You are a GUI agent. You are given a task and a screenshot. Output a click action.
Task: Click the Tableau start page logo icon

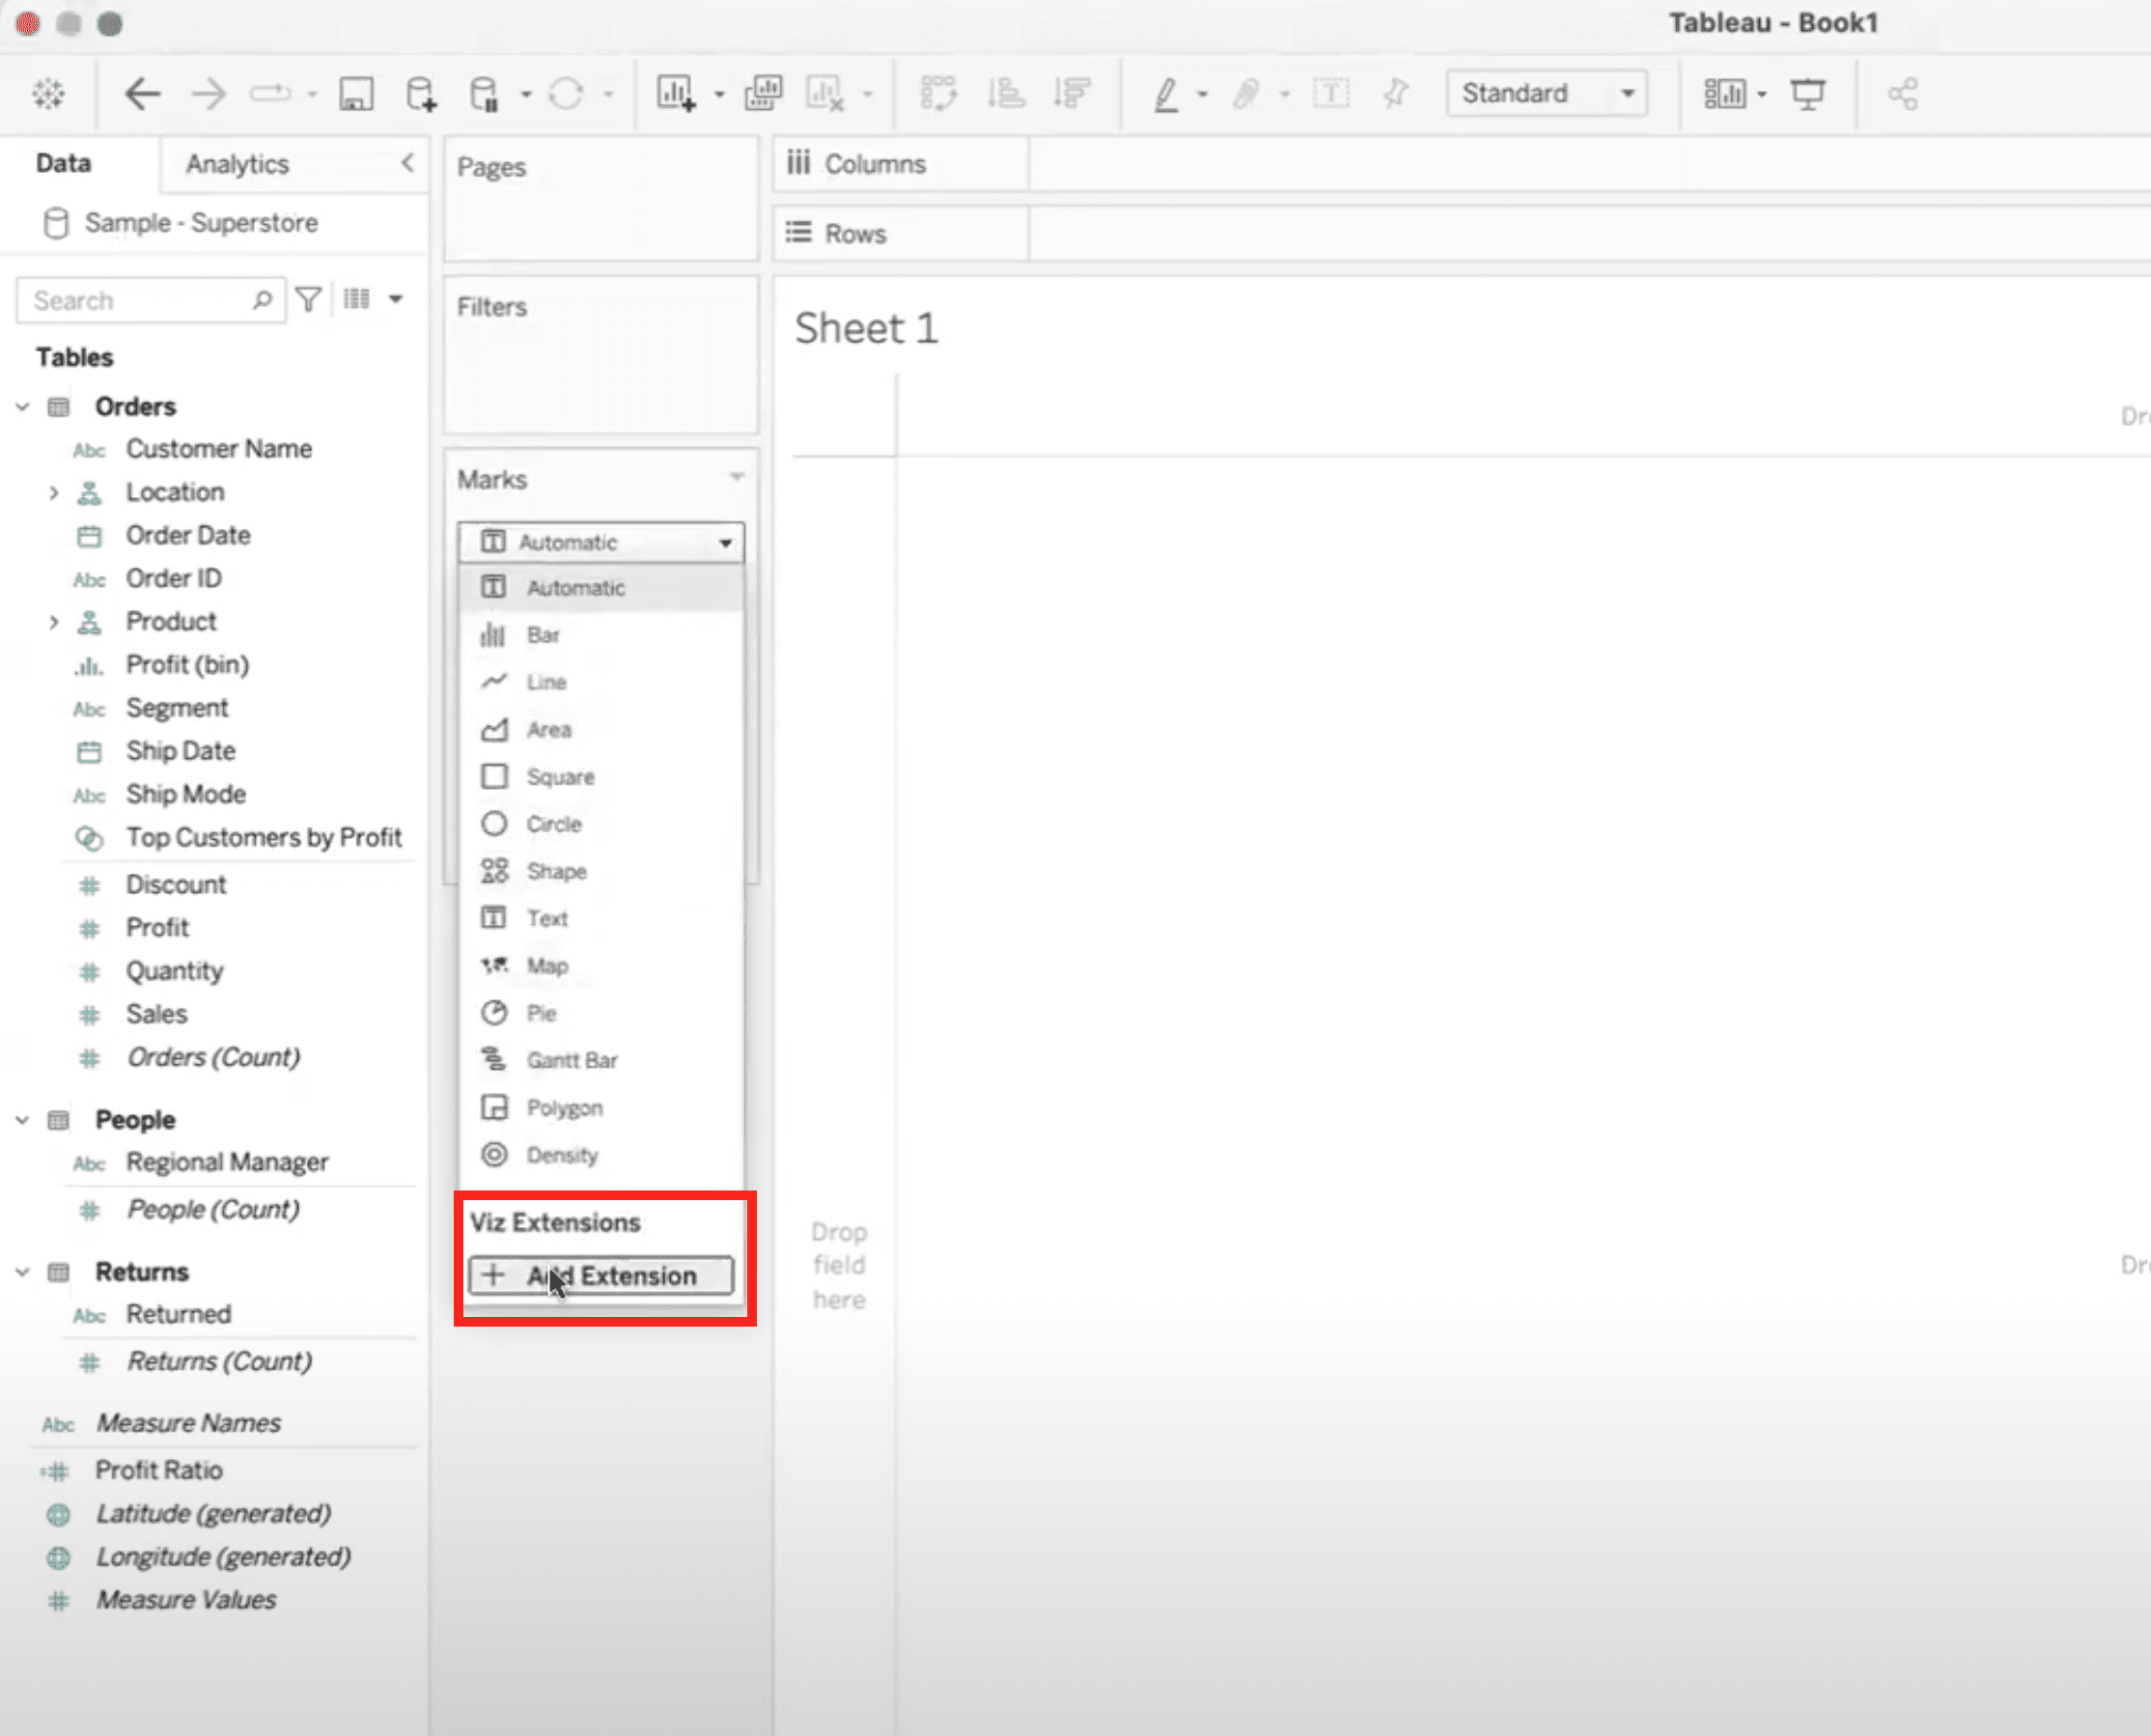pos(48,94)
